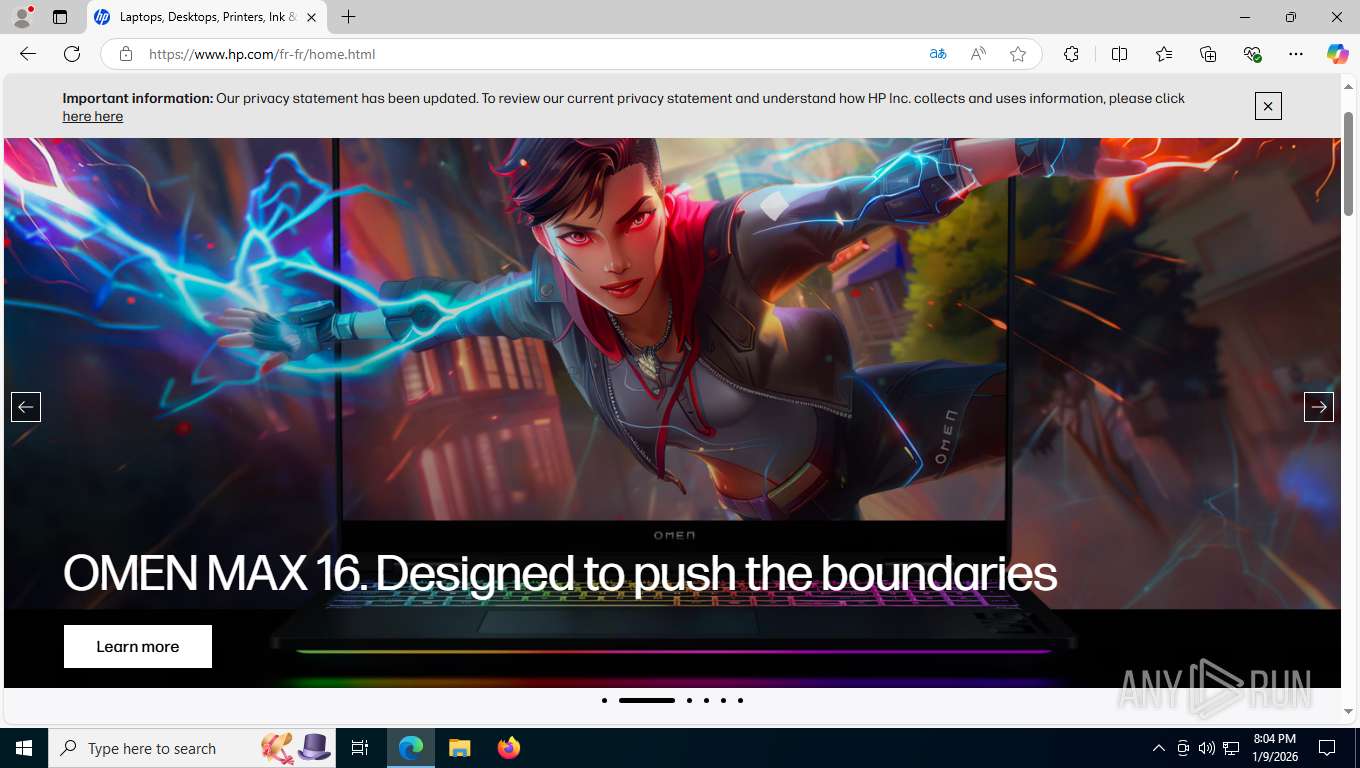Viewport: 1360px width, 768px height.
Task: Open the volume speaker control
Action: (x=1206, y=748)
